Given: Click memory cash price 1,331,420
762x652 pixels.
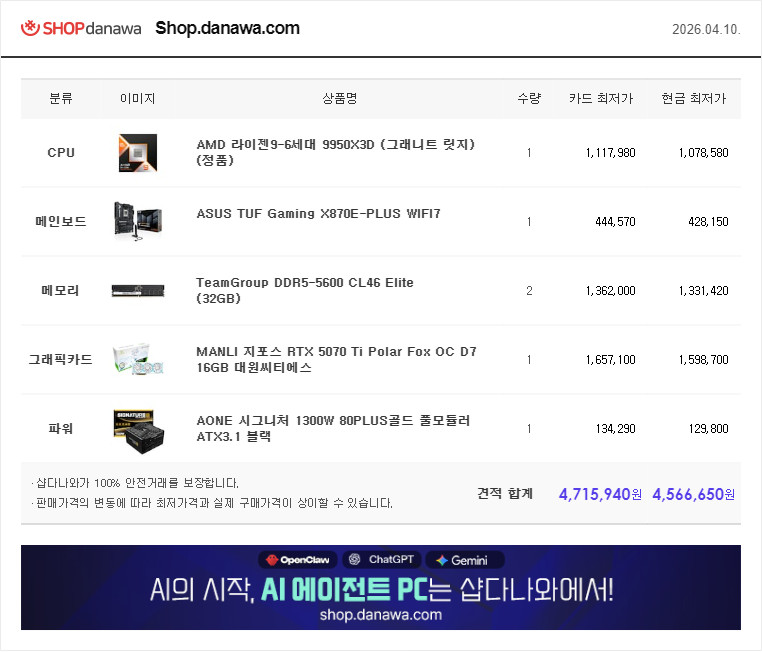Looking at the screenshot, I should (703, 291).
